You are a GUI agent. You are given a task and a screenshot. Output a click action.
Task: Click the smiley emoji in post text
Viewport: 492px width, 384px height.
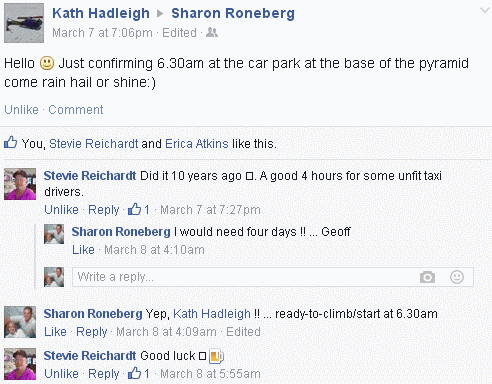click(x=47, y=63)
